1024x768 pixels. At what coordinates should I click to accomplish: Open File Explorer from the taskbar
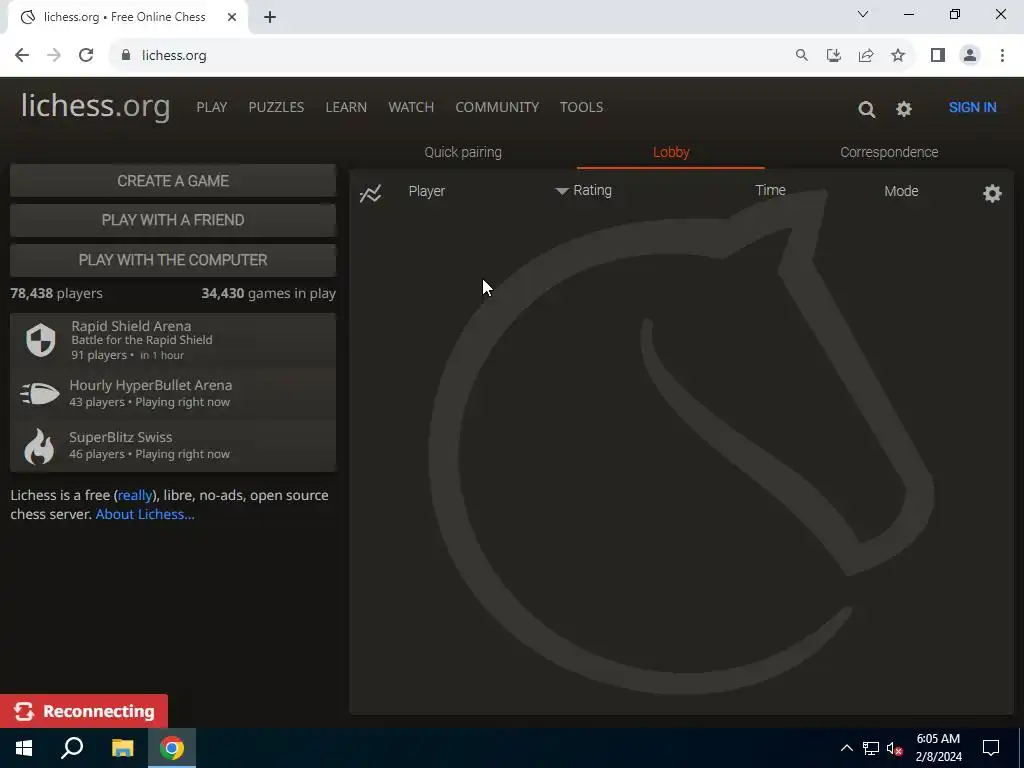click(x=122, y=748)
